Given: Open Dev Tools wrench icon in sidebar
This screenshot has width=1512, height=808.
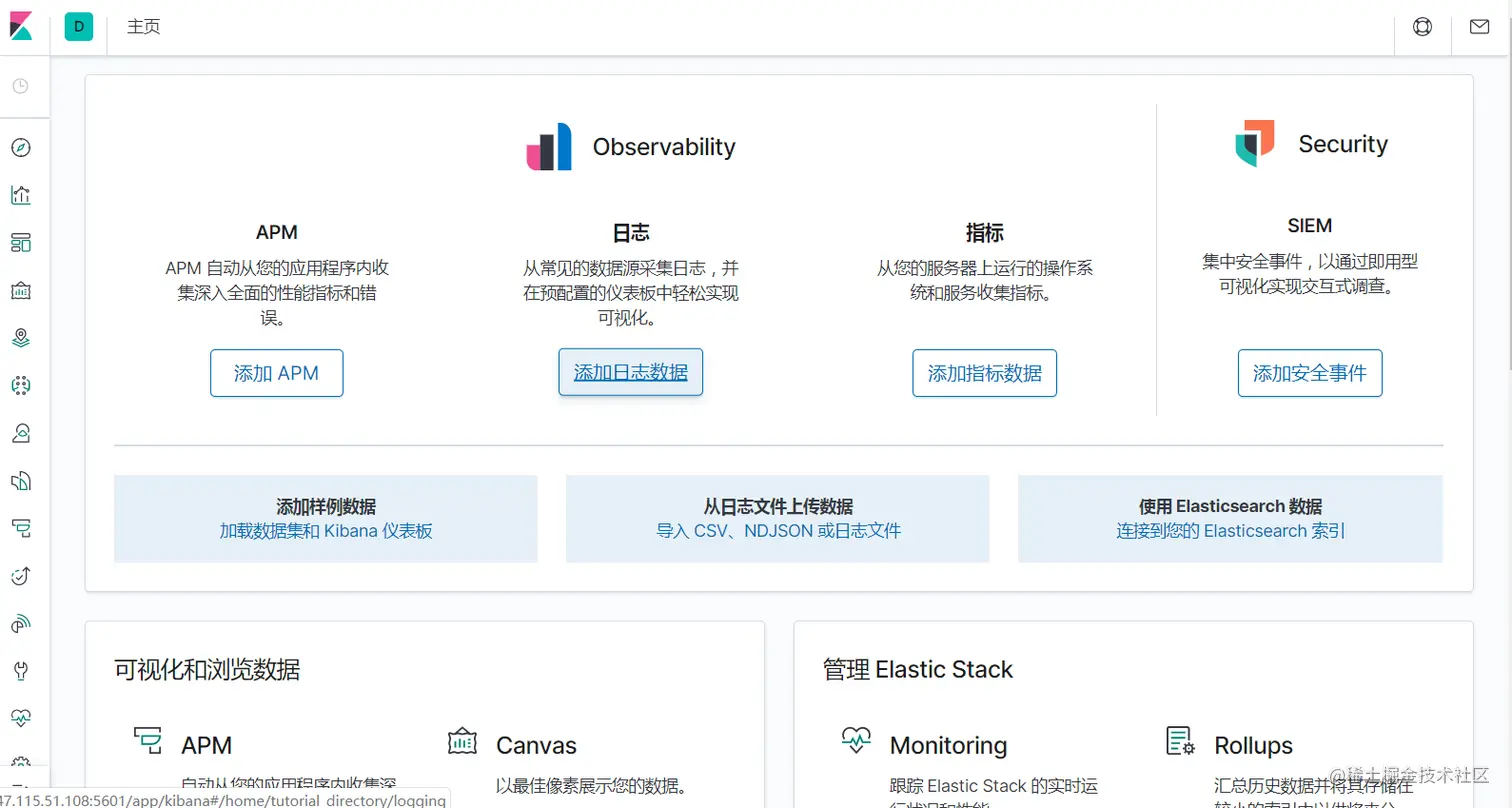Looking at the screenshot, I should (x=21, y=670).
